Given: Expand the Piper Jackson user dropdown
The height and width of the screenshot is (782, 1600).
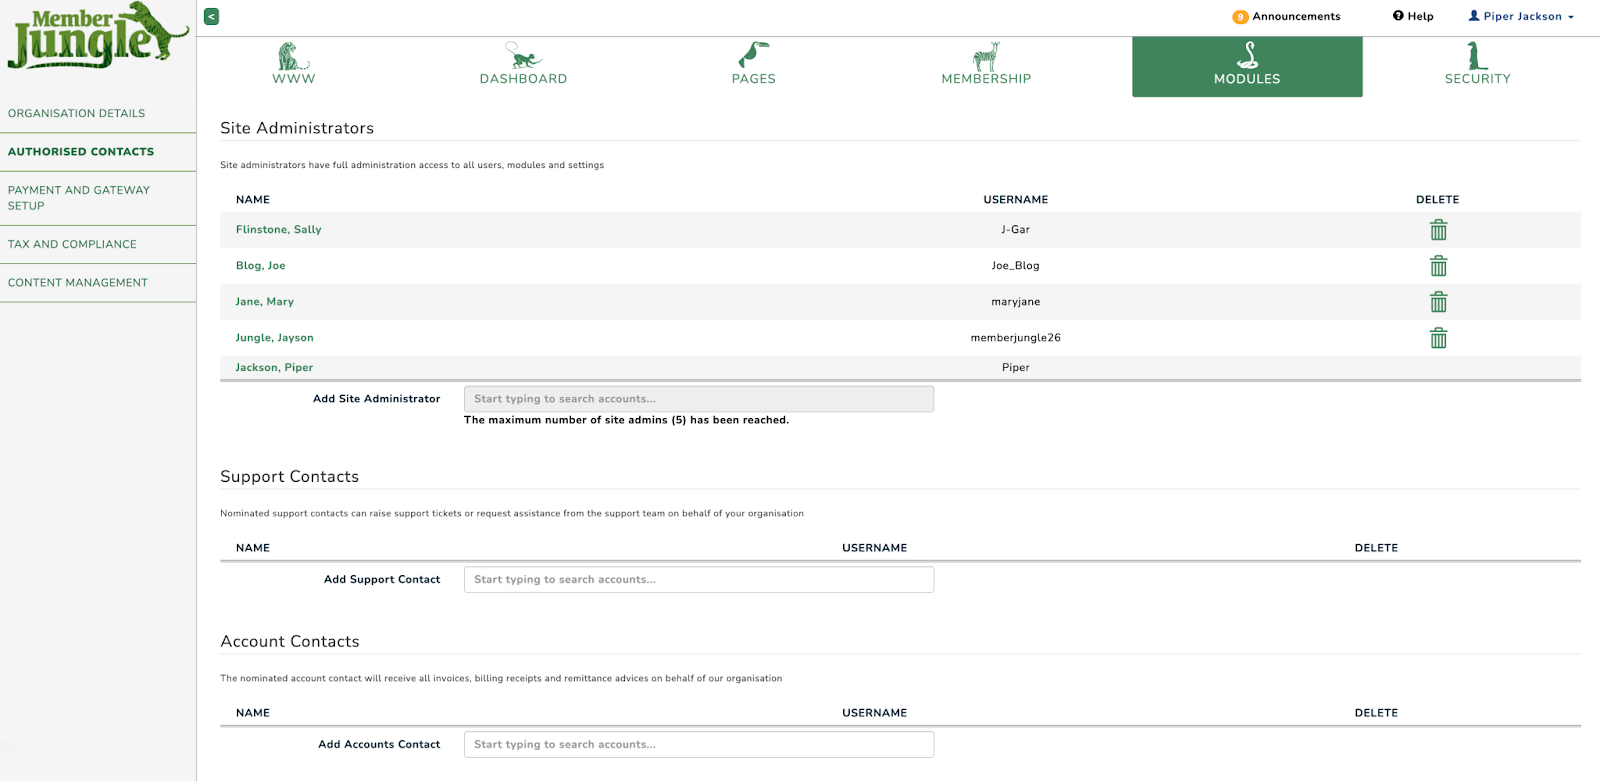Looking at the screenshot, I should 1521,17.
